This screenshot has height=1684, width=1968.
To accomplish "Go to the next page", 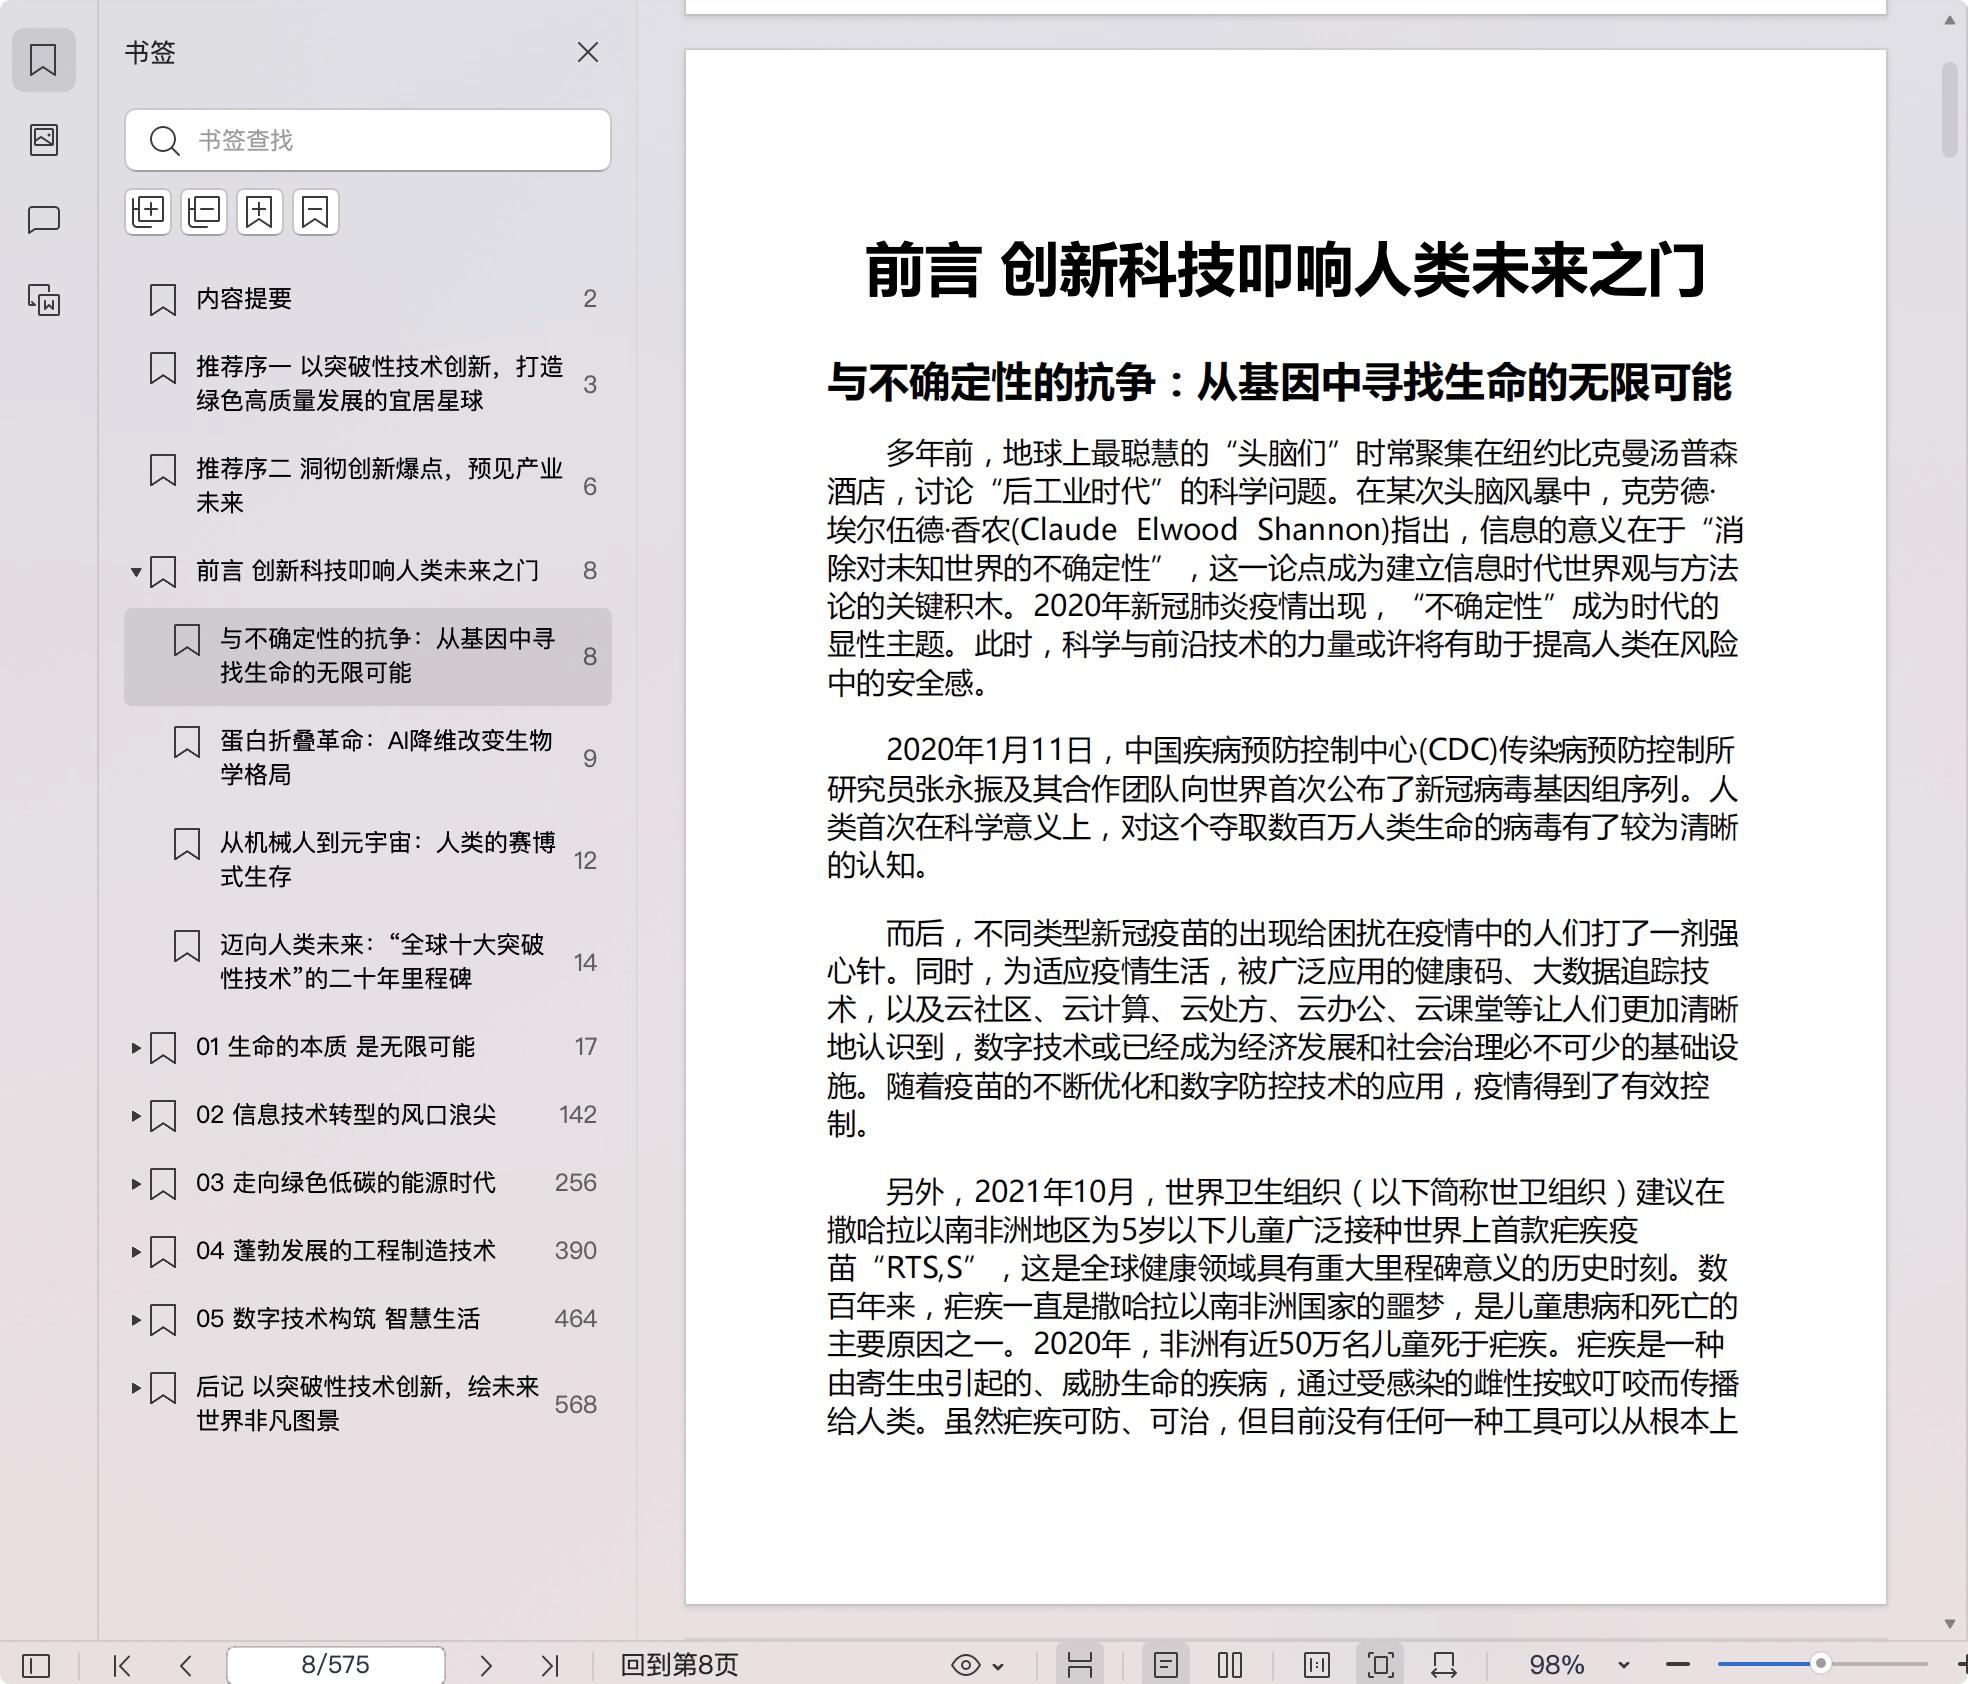I will [x=486, y=1665].
